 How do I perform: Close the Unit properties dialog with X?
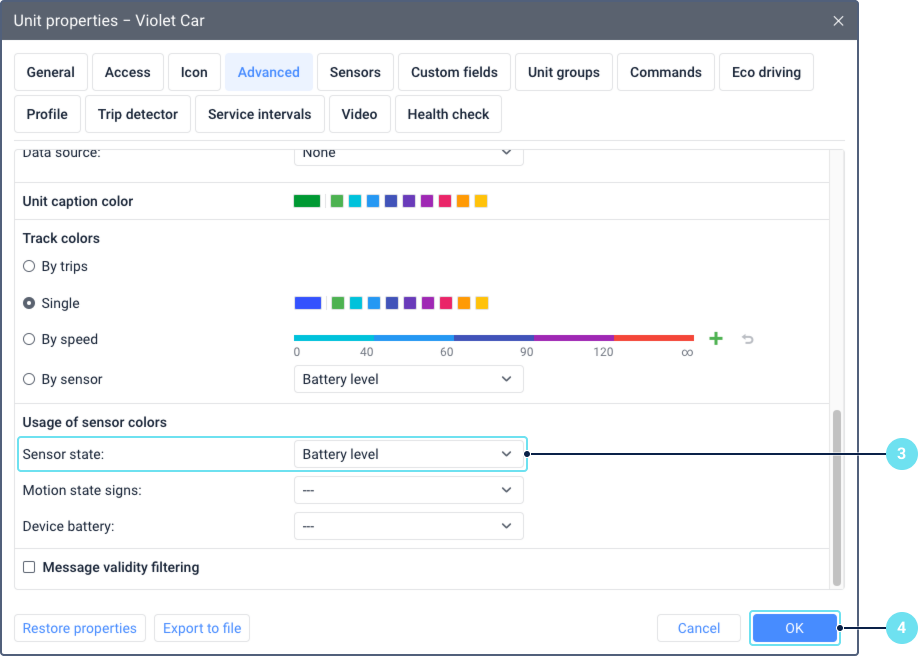(838, 20)
